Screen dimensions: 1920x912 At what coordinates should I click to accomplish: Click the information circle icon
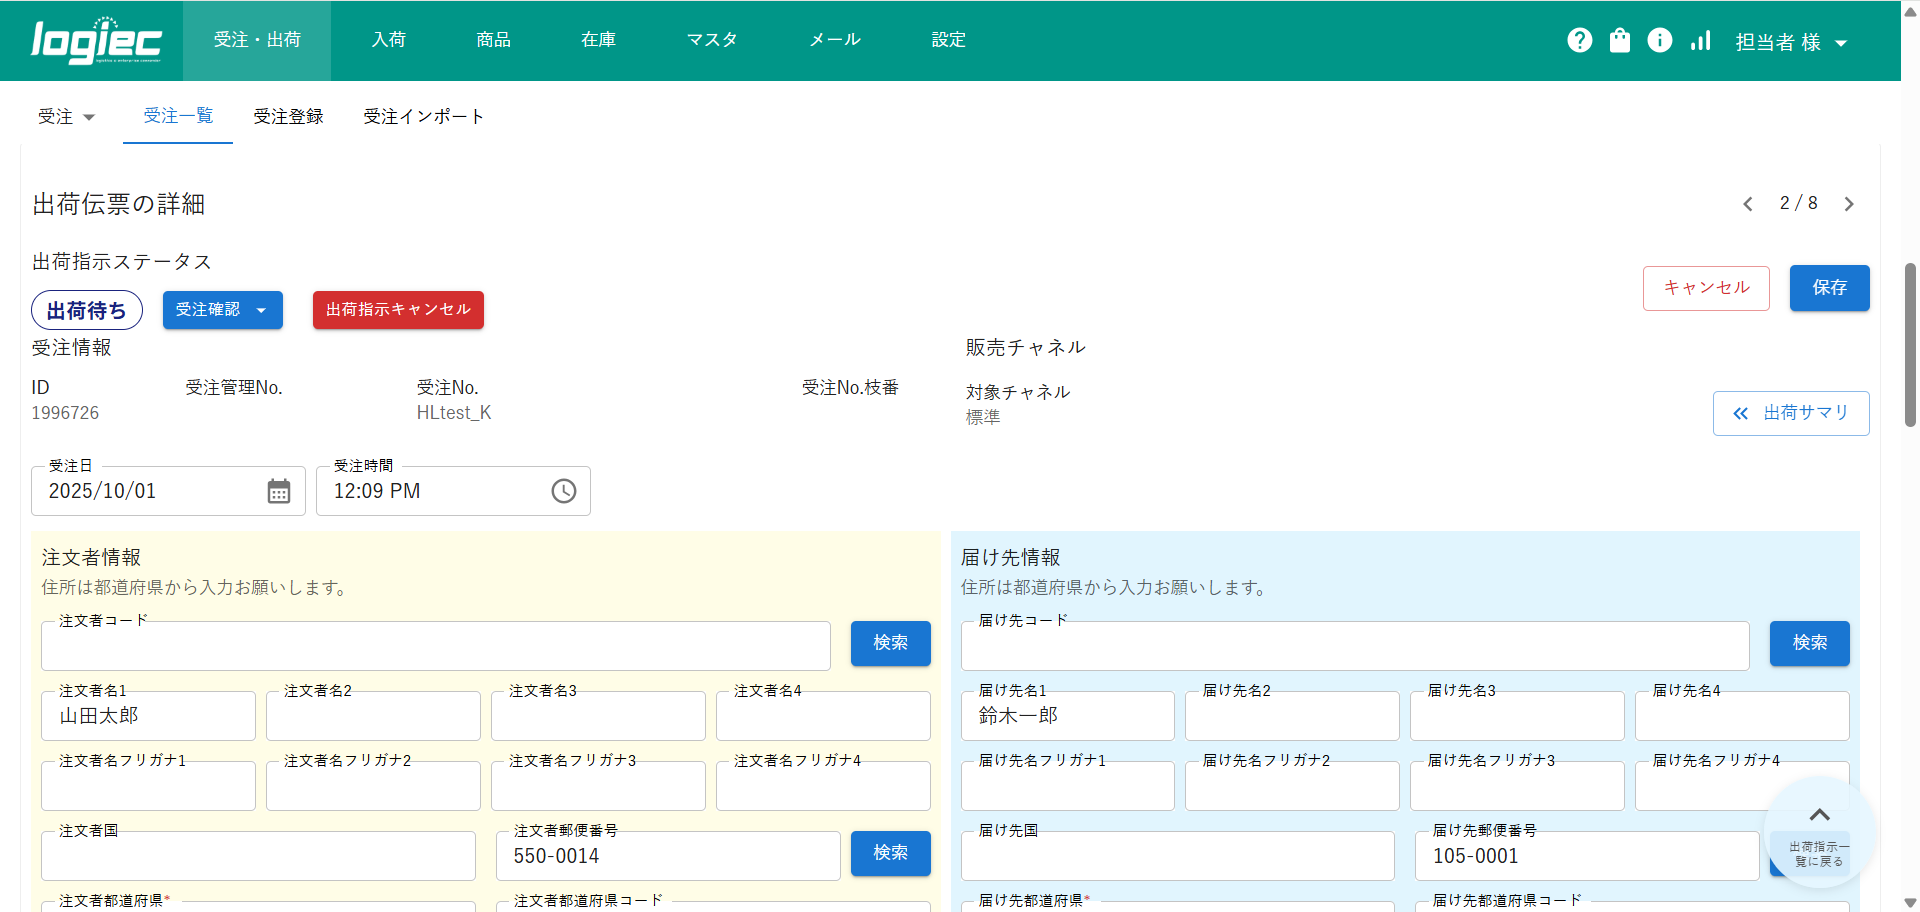point(1659,40)
